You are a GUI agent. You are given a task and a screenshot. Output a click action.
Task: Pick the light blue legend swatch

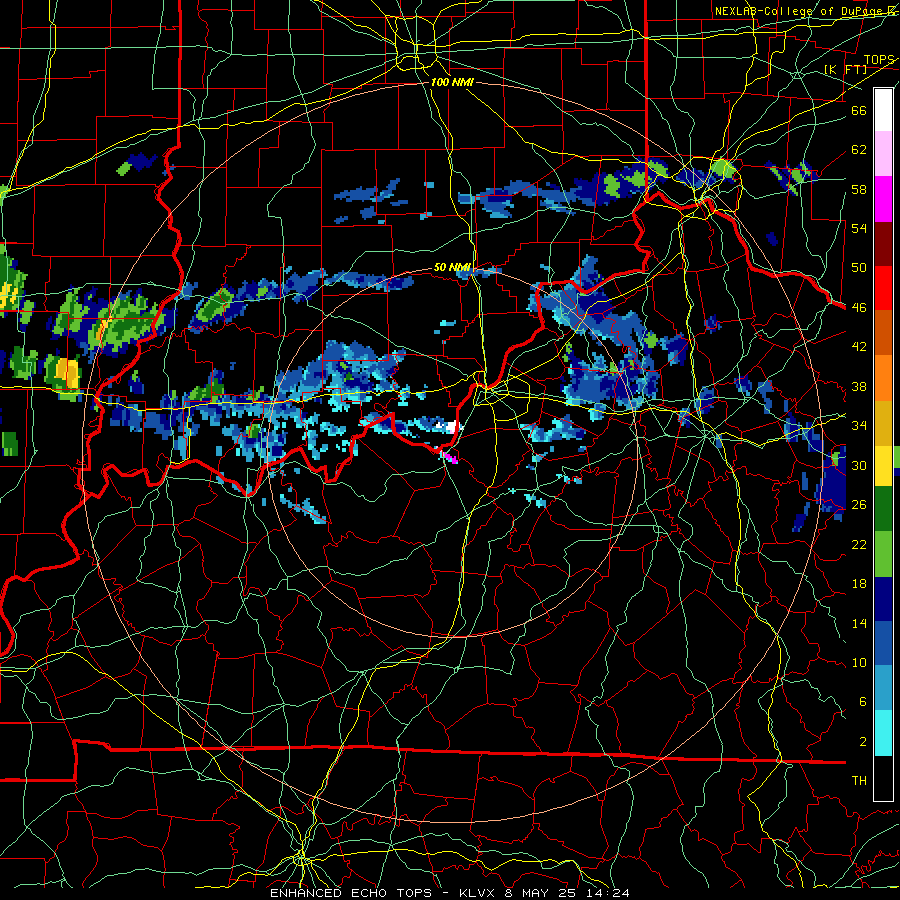click(x=883, y=688)
